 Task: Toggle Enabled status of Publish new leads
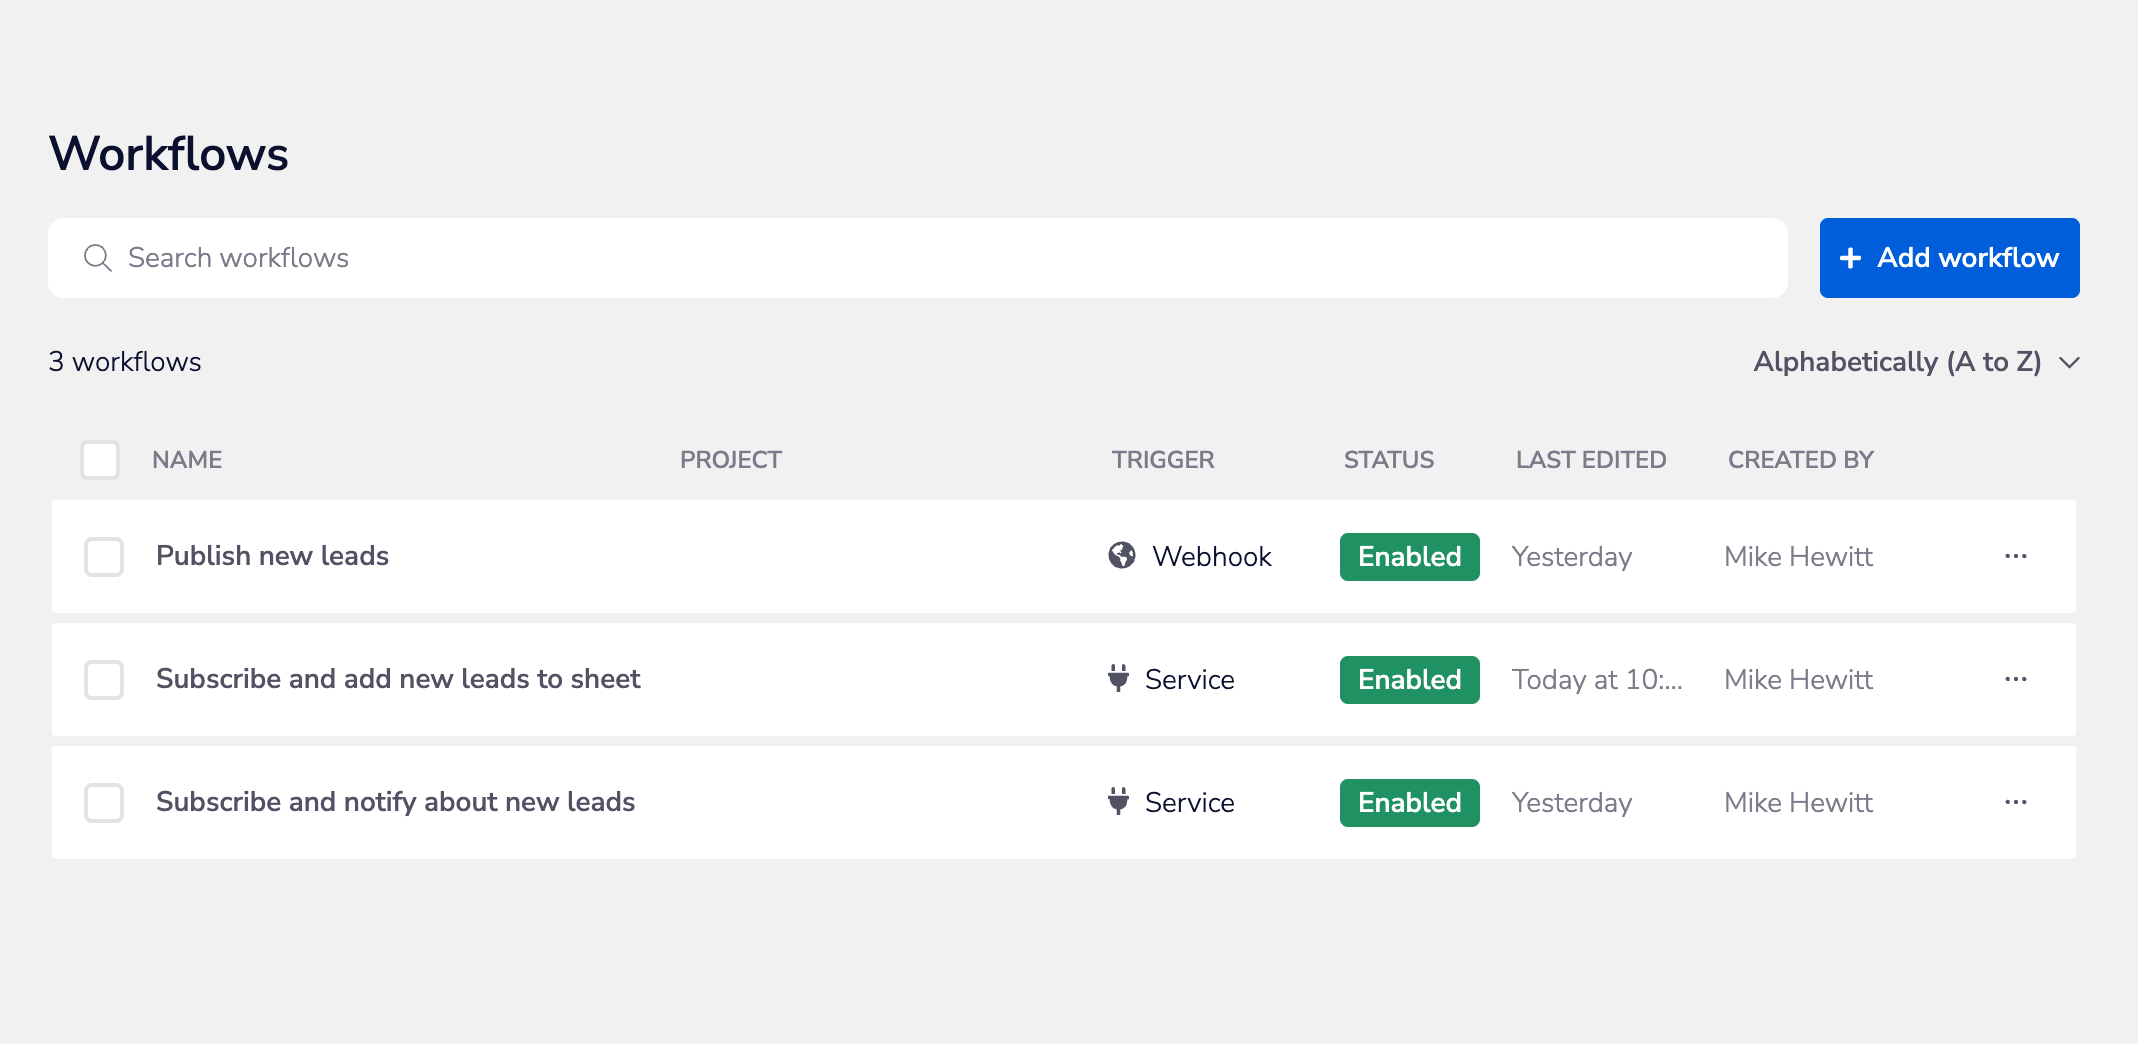click(x=1409, y=556)
